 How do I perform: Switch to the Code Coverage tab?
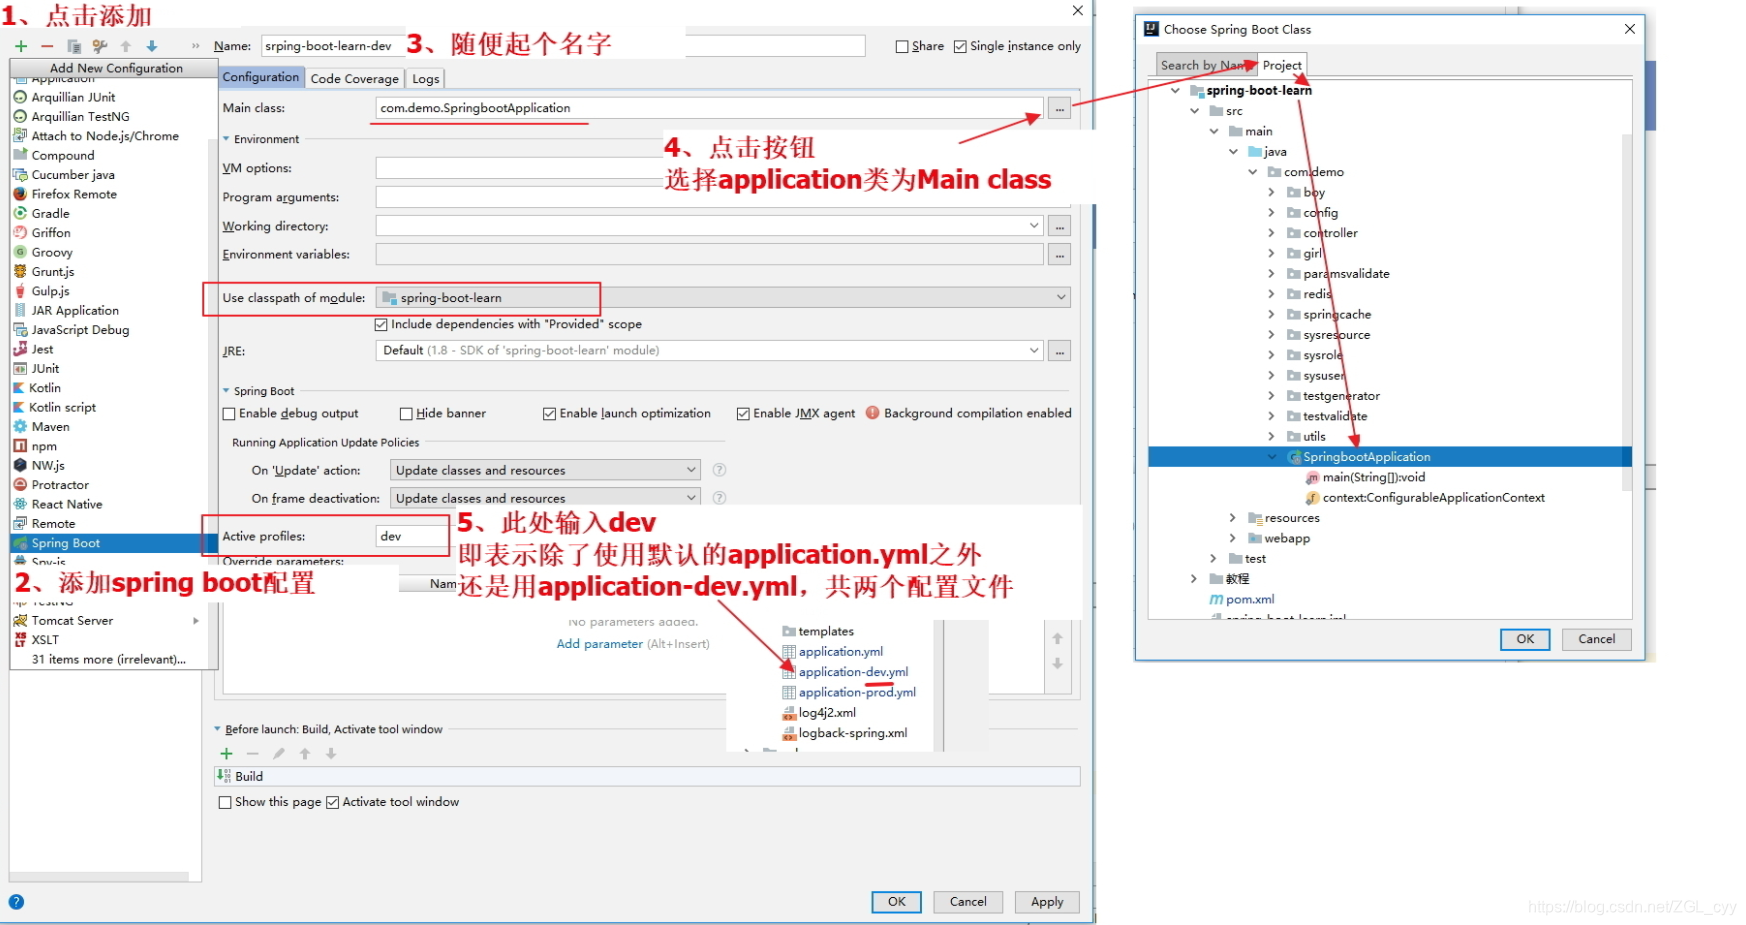point(354,78)
